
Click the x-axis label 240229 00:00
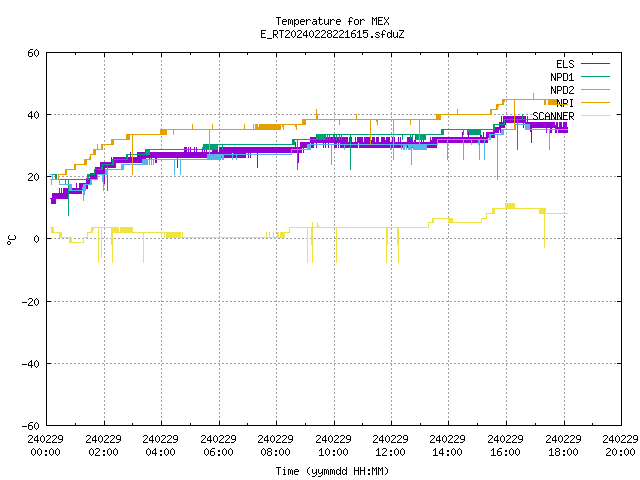[x=46, y=446]
